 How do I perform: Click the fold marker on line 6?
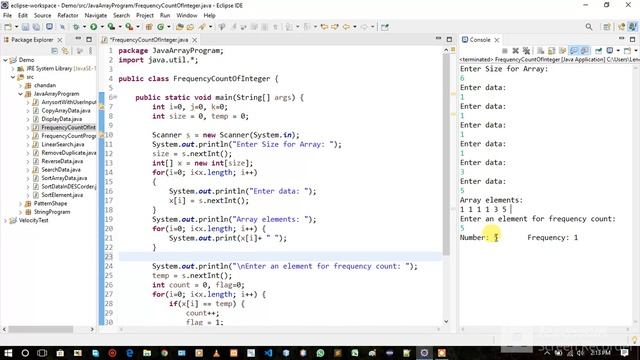pyautogui.click(x=116, y=98)
